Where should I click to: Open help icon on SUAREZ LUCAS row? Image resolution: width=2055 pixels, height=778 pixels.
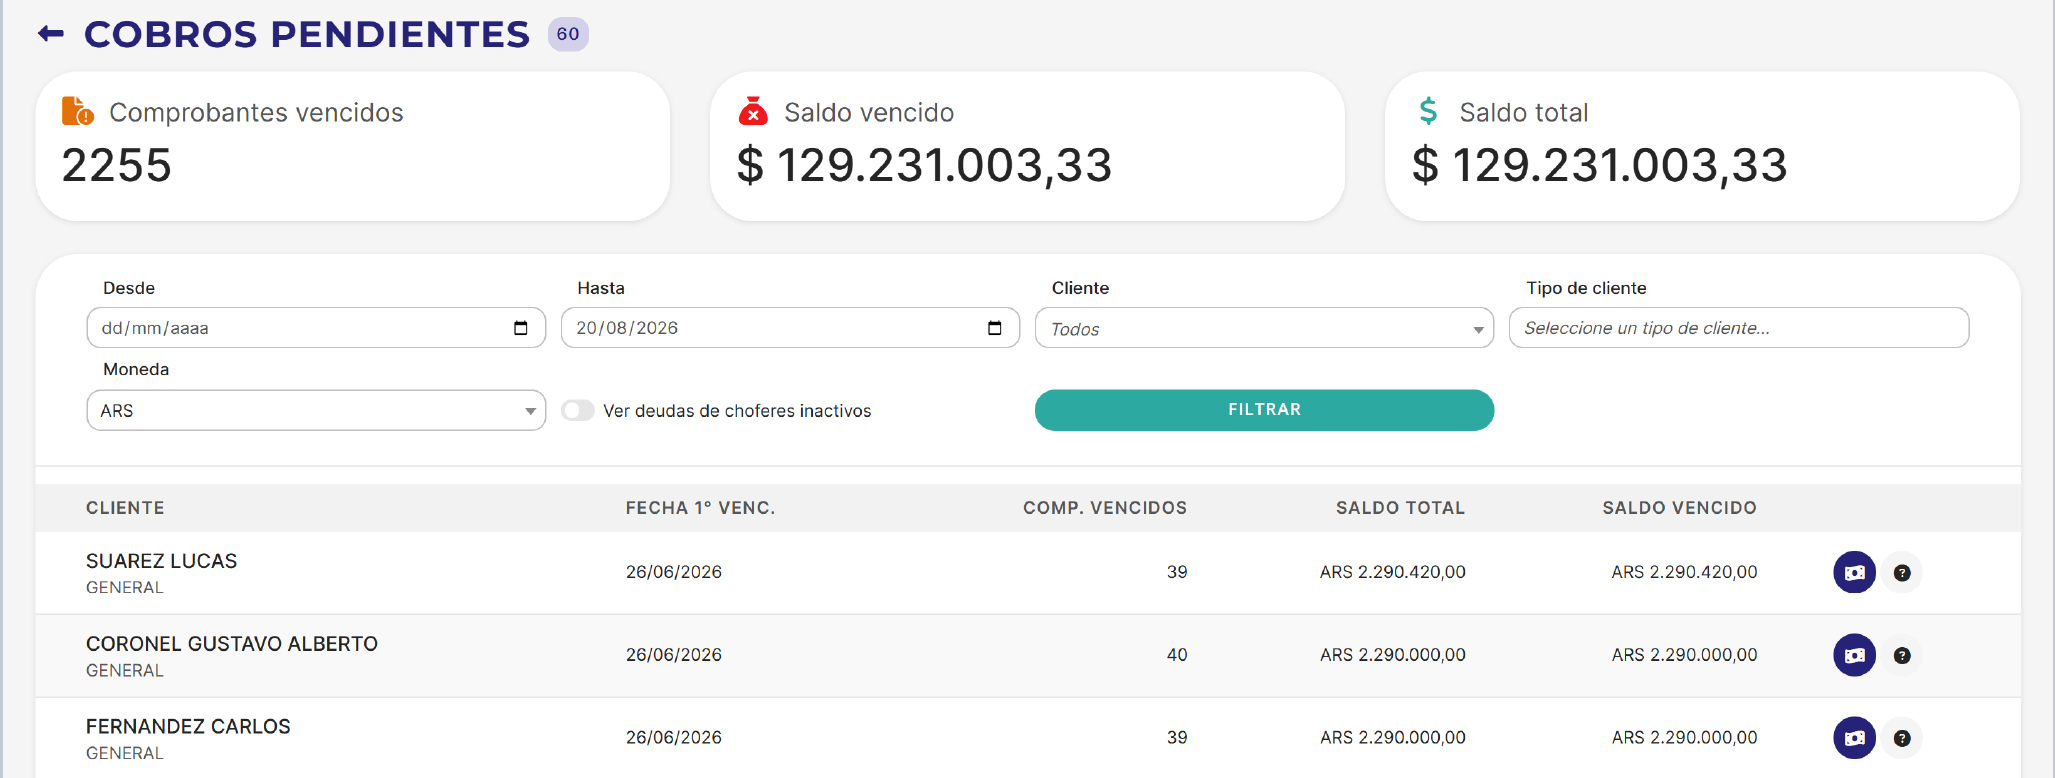[1902, 573]
